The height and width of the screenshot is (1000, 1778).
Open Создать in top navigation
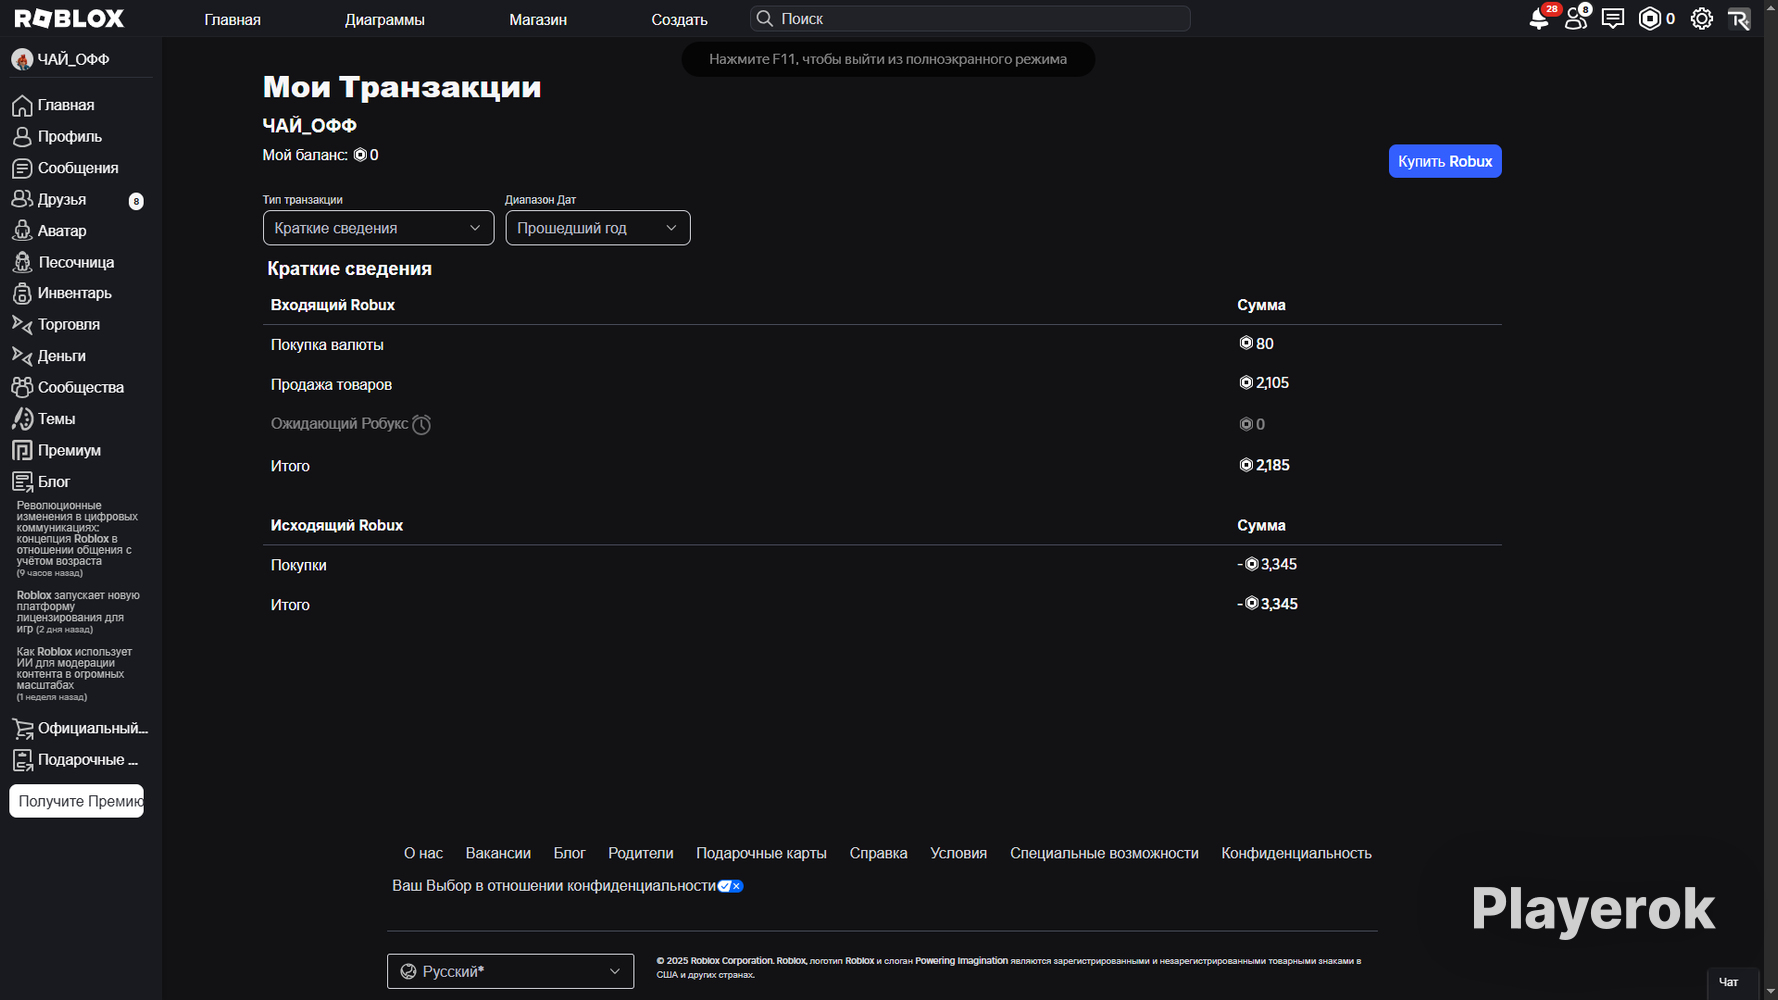coord(679,20)
